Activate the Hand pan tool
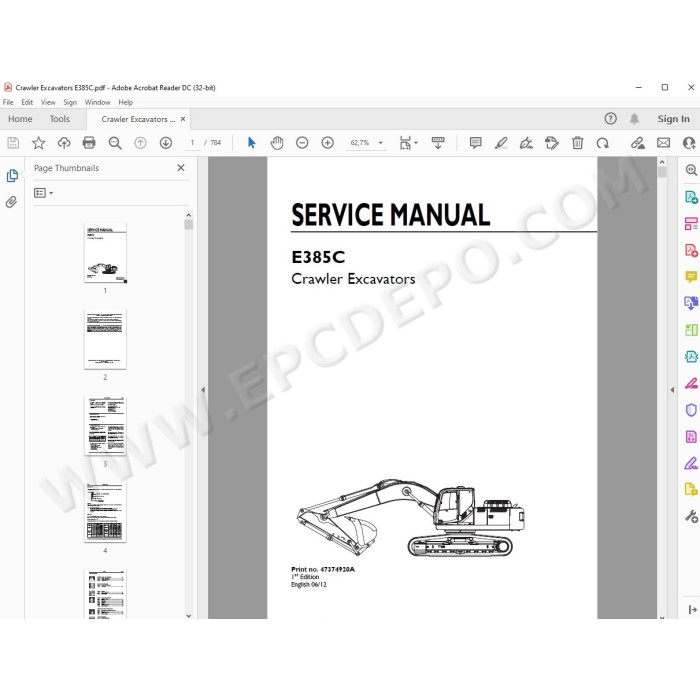 click(277, 143)
